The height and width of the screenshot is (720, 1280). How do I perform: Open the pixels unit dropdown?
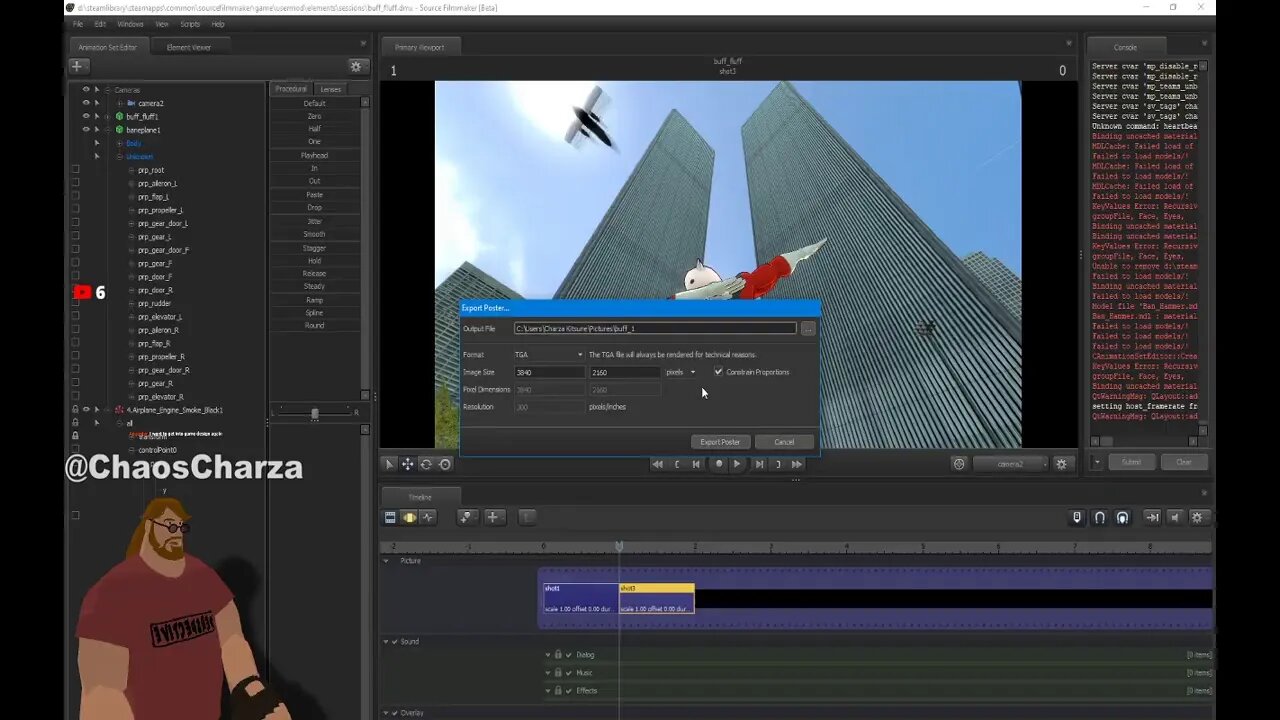(681, 372)
